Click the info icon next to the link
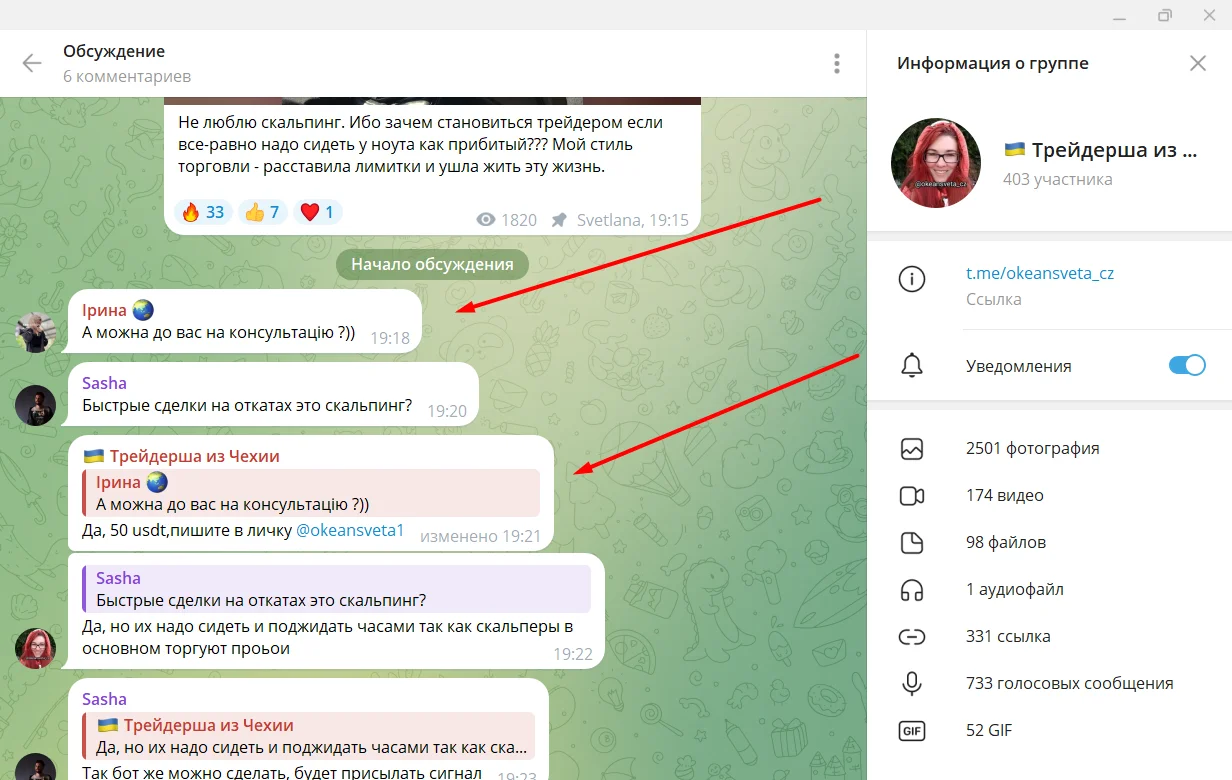This screenshot has width=1232, height=780. pos(912,279)
